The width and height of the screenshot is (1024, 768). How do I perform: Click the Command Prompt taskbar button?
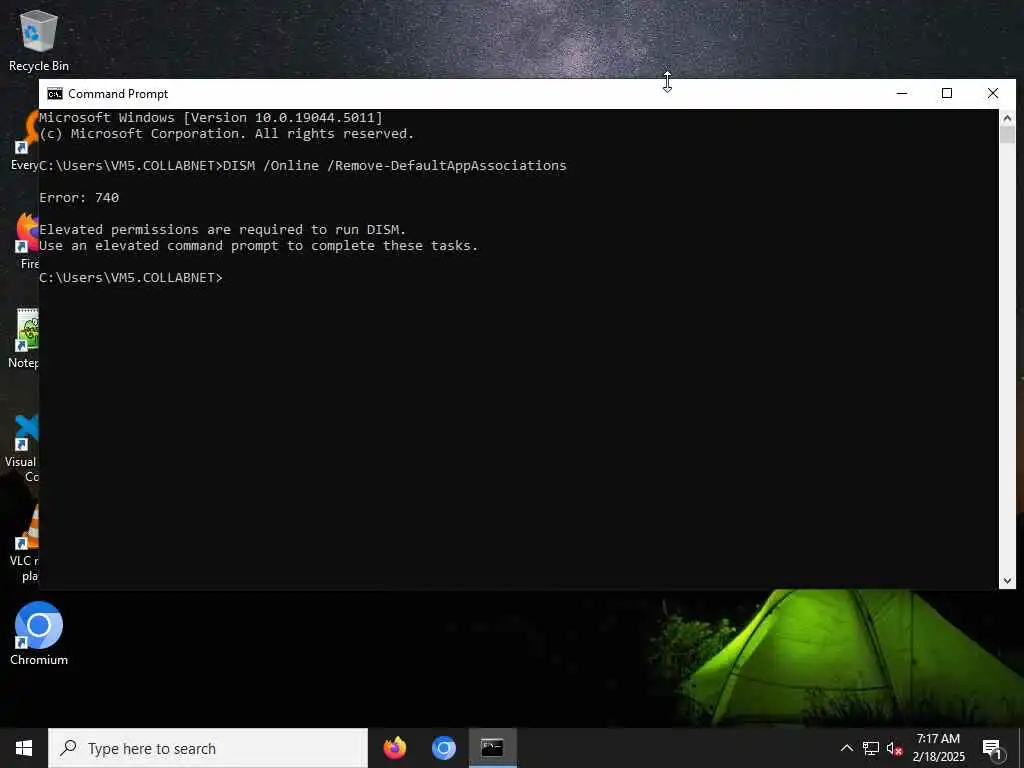pyautogui.click(x=492, y=748)
